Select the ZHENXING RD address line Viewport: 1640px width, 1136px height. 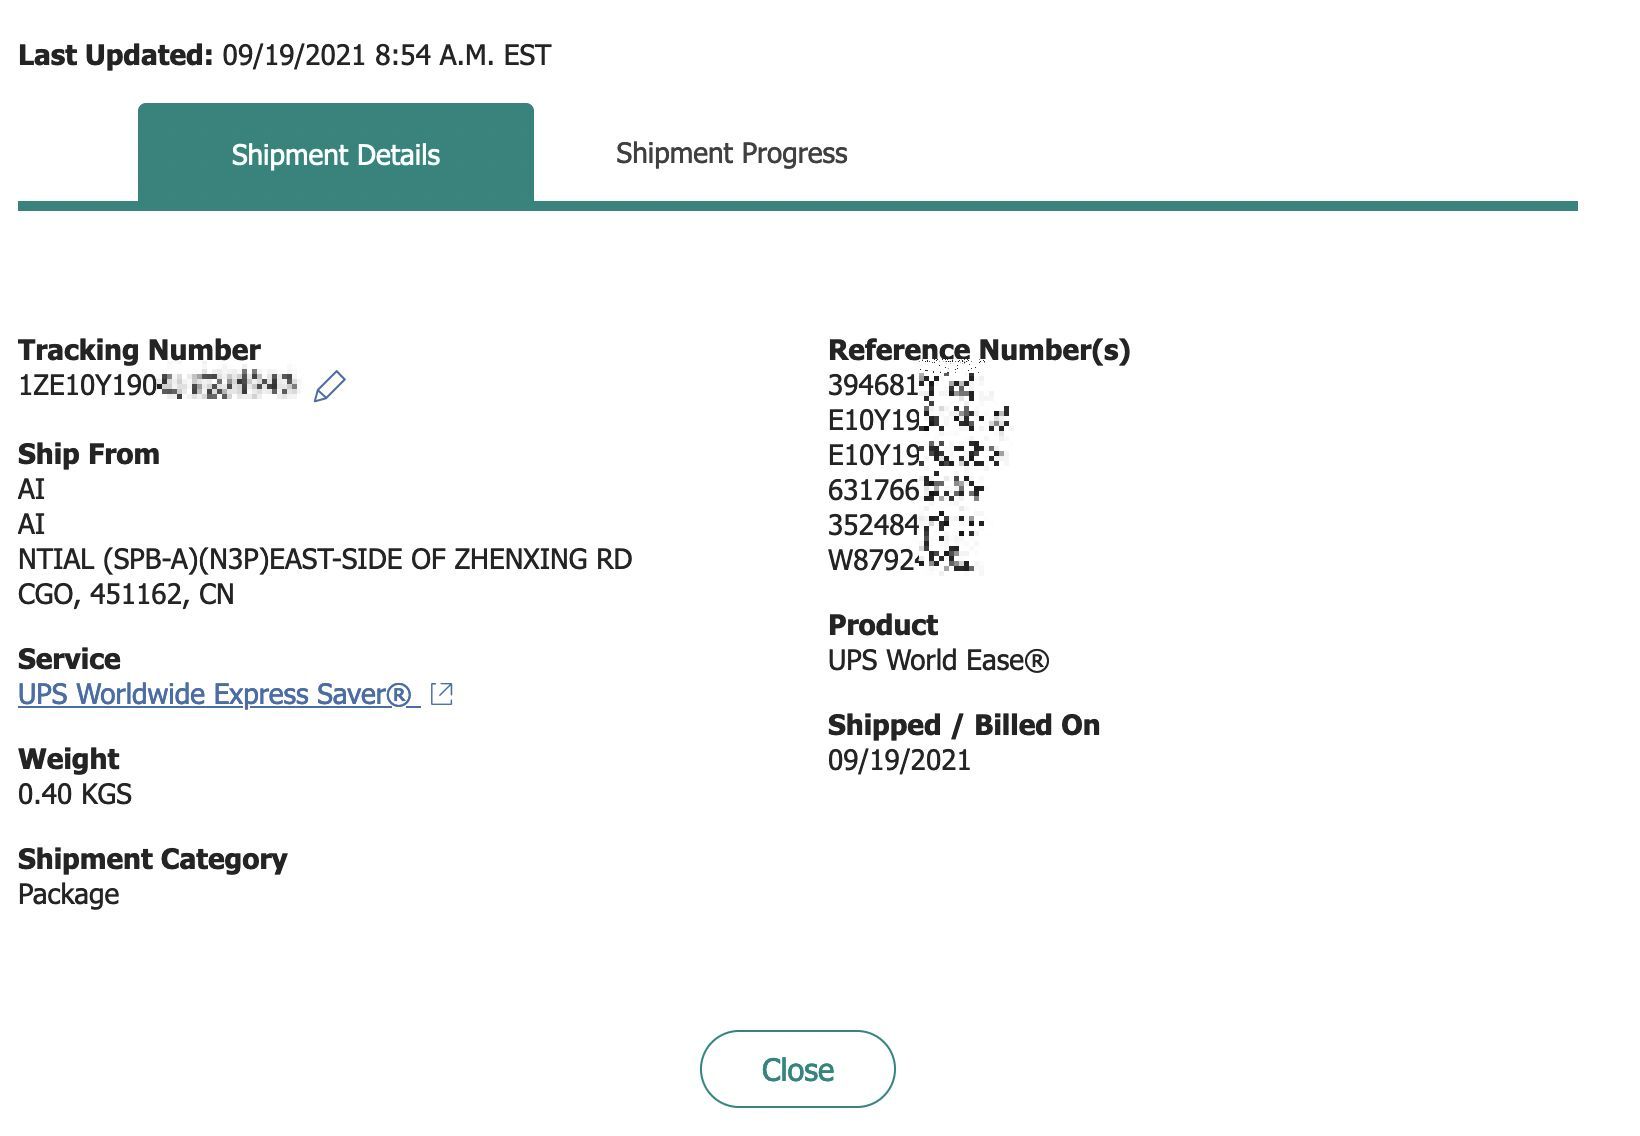point(325,559)
